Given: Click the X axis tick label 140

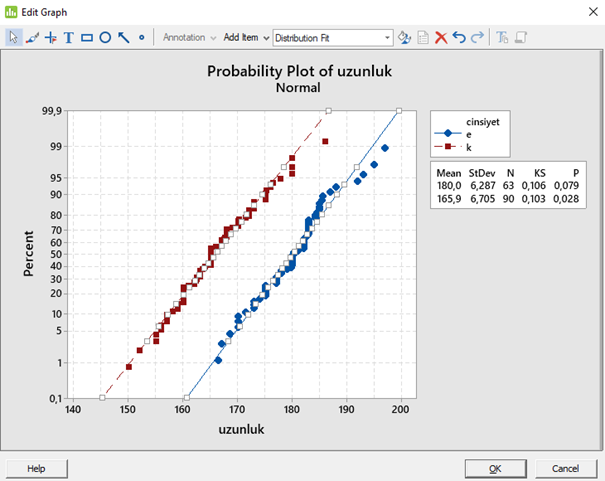Looking at the screenshot, I should [73, 409].
